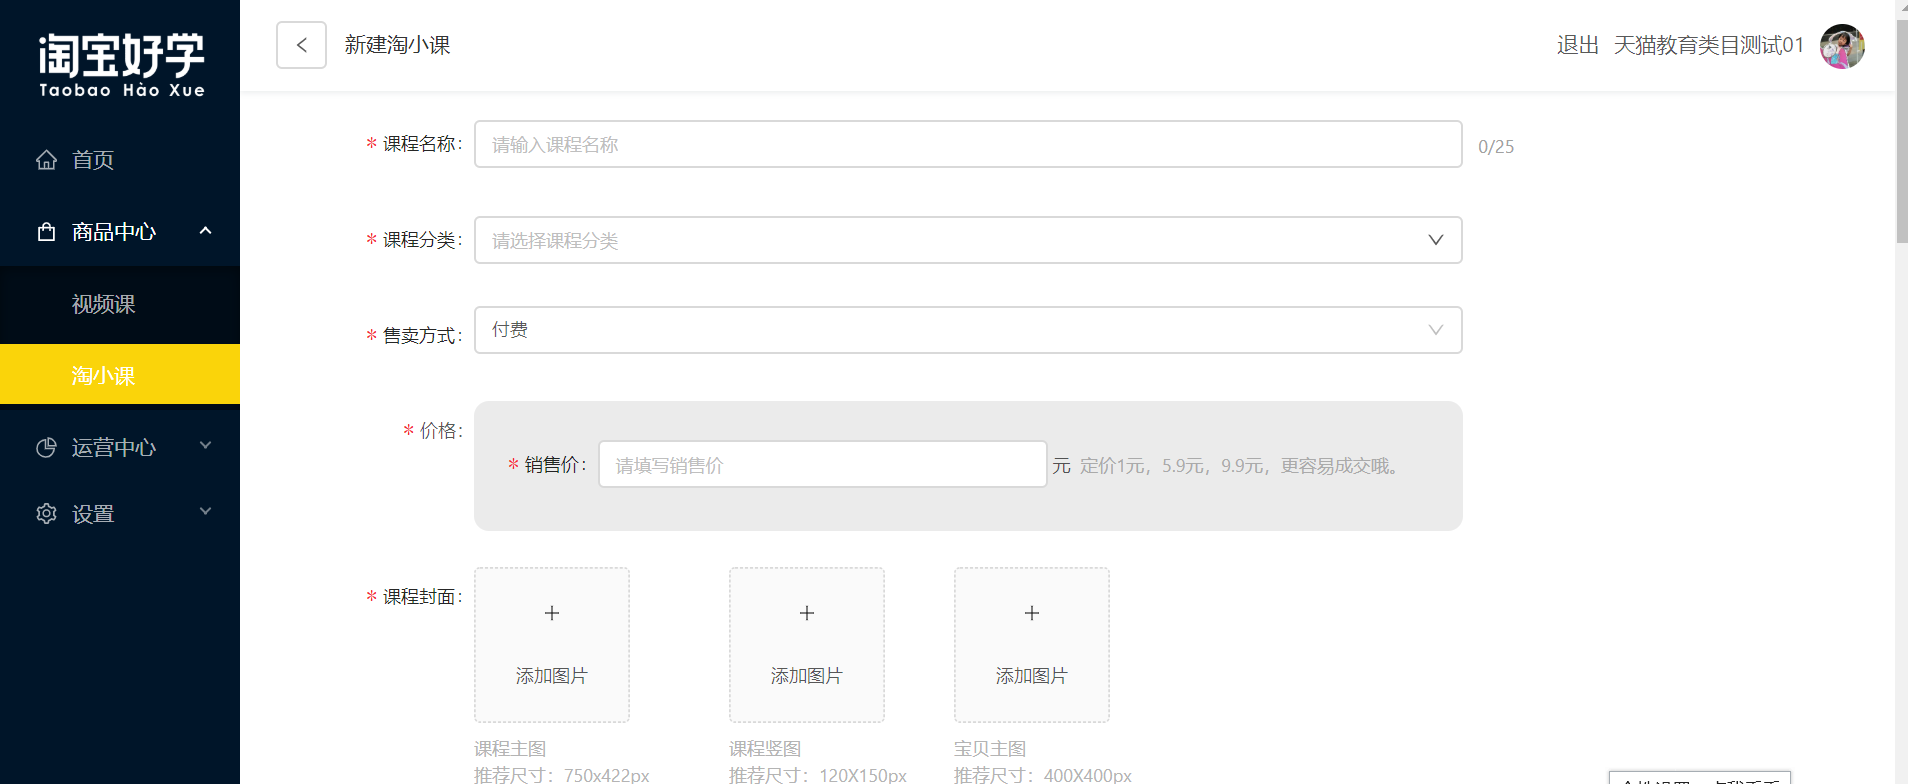Click plus icon for 课程主图 upload
Viewport: 1908px width, 784px height.
coord(552,613)
